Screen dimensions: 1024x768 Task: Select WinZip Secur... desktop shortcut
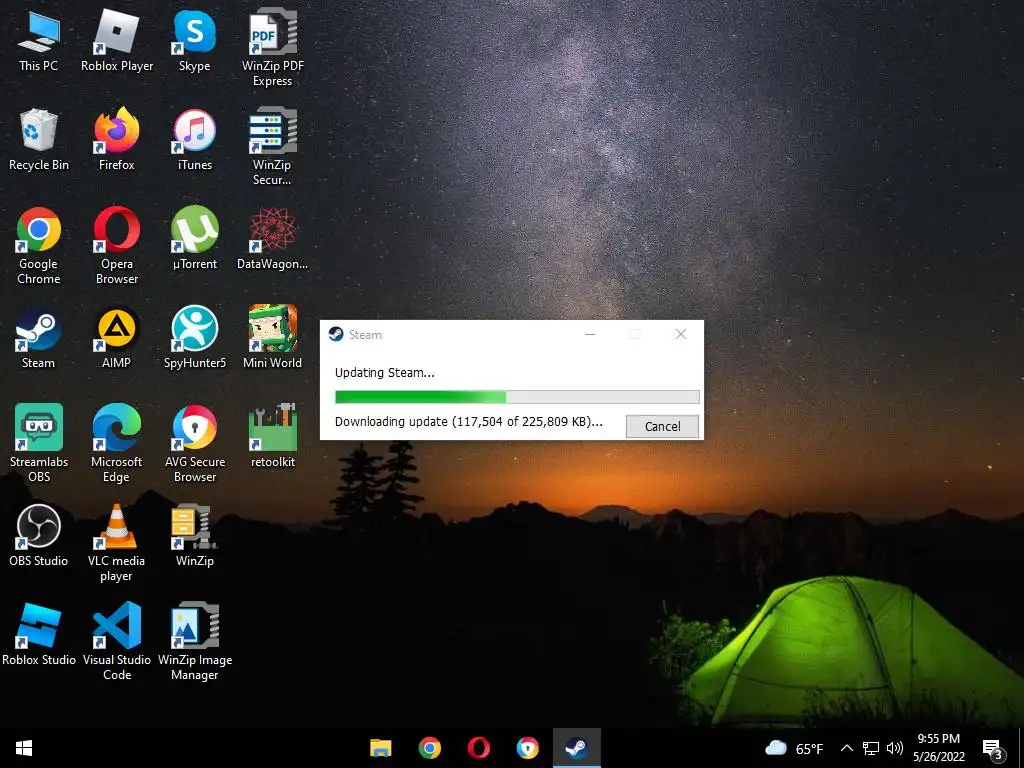pos(272,148)
